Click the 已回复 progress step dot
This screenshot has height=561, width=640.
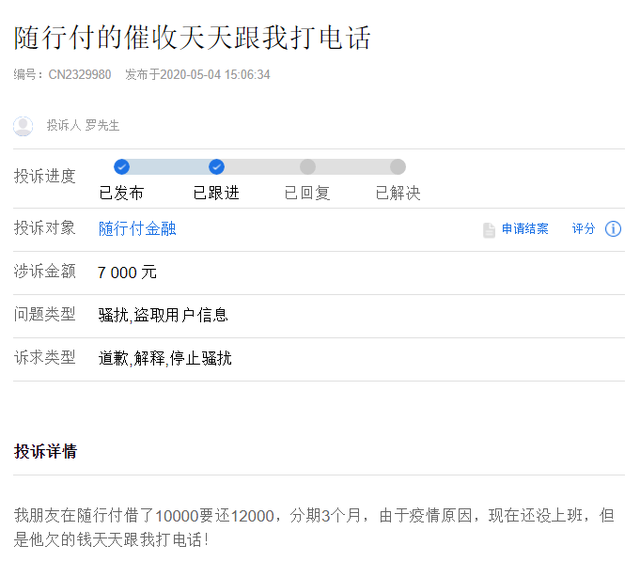(x=308, y=167)
